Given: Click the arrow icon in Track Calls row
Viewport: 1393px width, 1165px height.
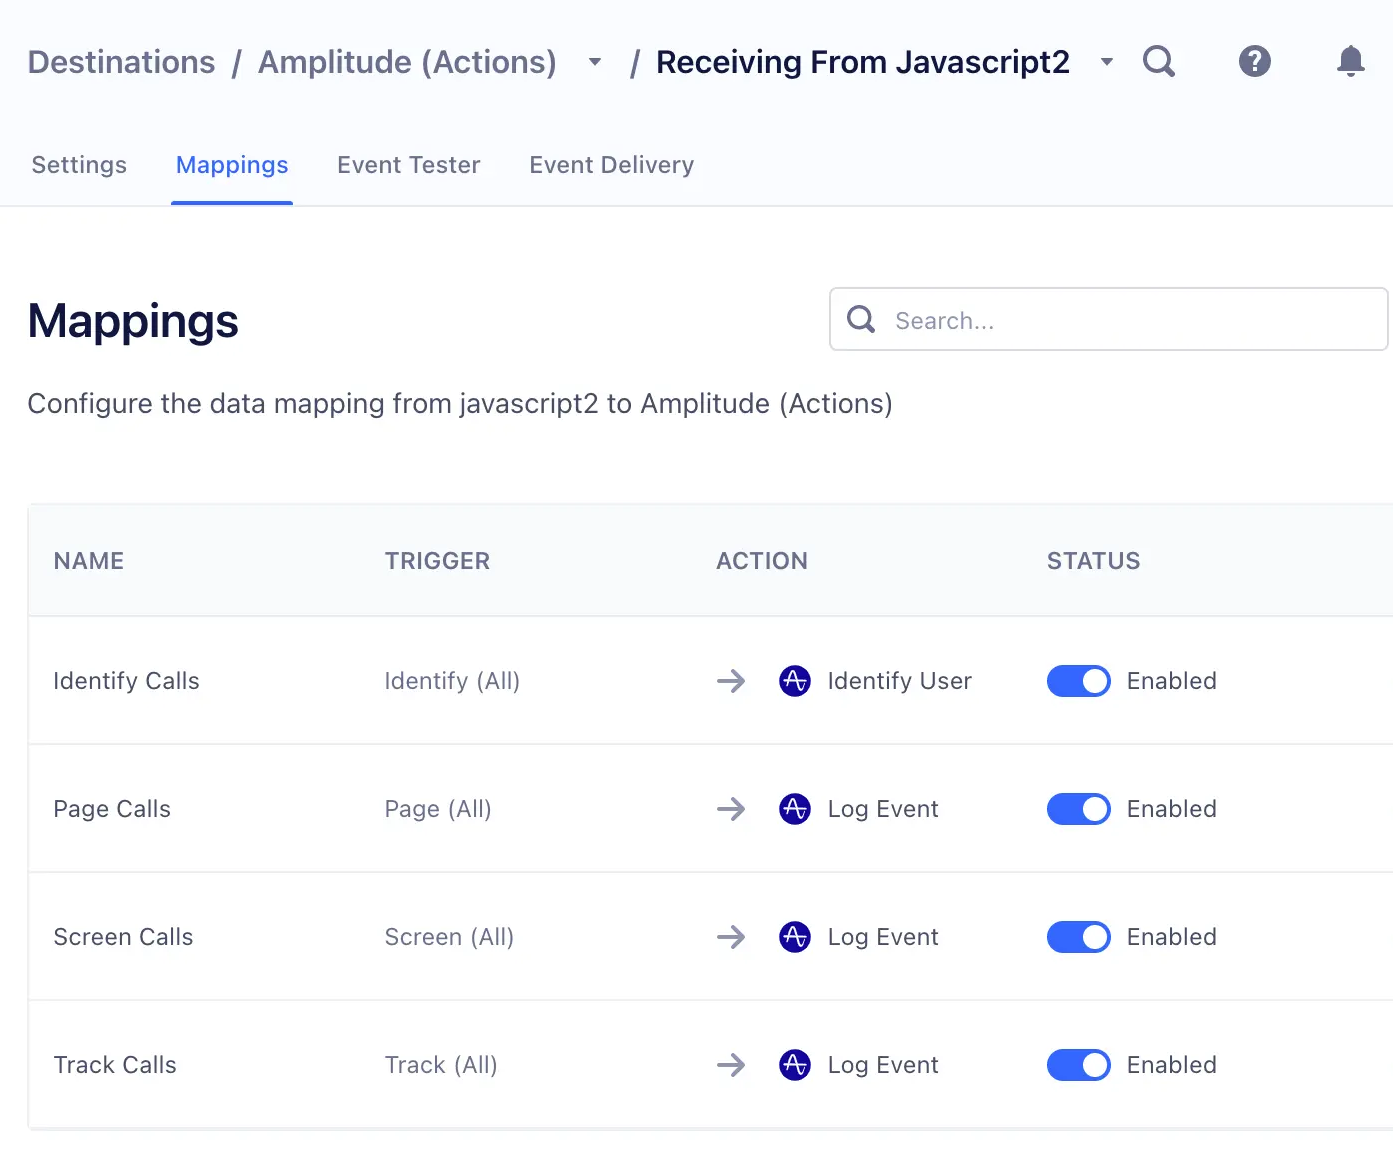Looking at the screenshot, I should [732, 1065].
